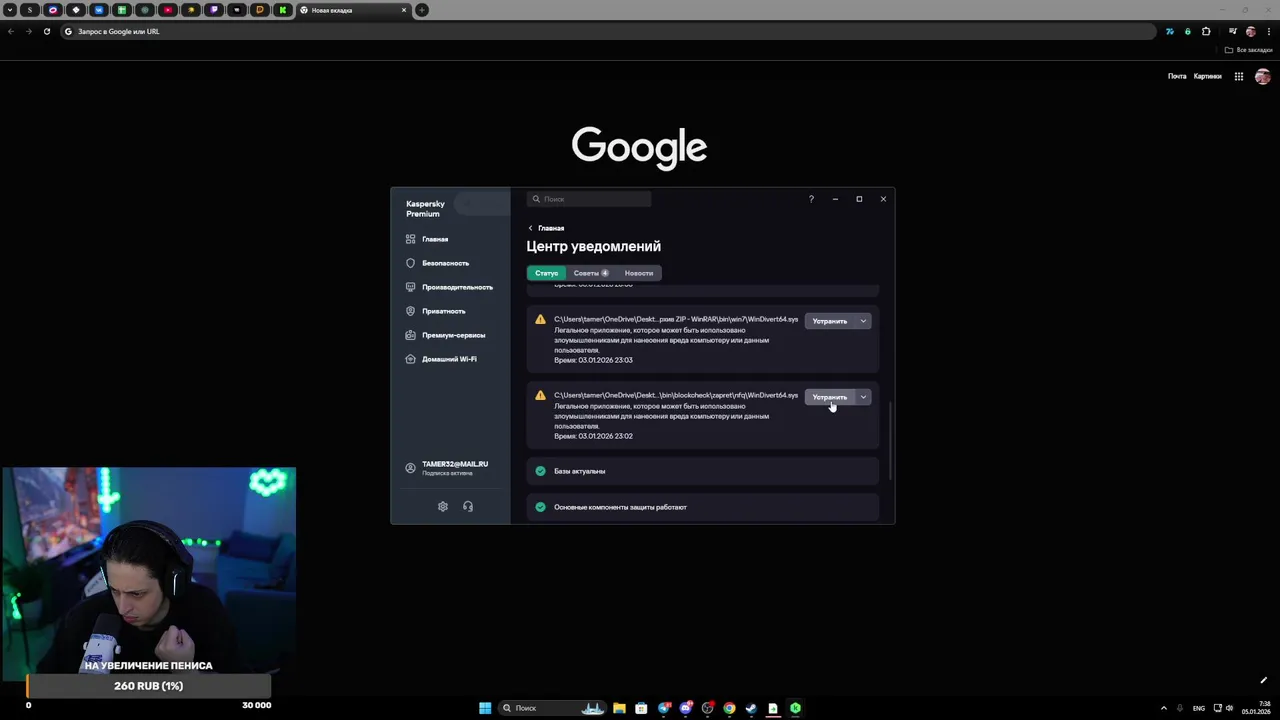Open account TAMER32@MAIL.RU profile
Screen dimensions: 1280x720
click(447, 468)
